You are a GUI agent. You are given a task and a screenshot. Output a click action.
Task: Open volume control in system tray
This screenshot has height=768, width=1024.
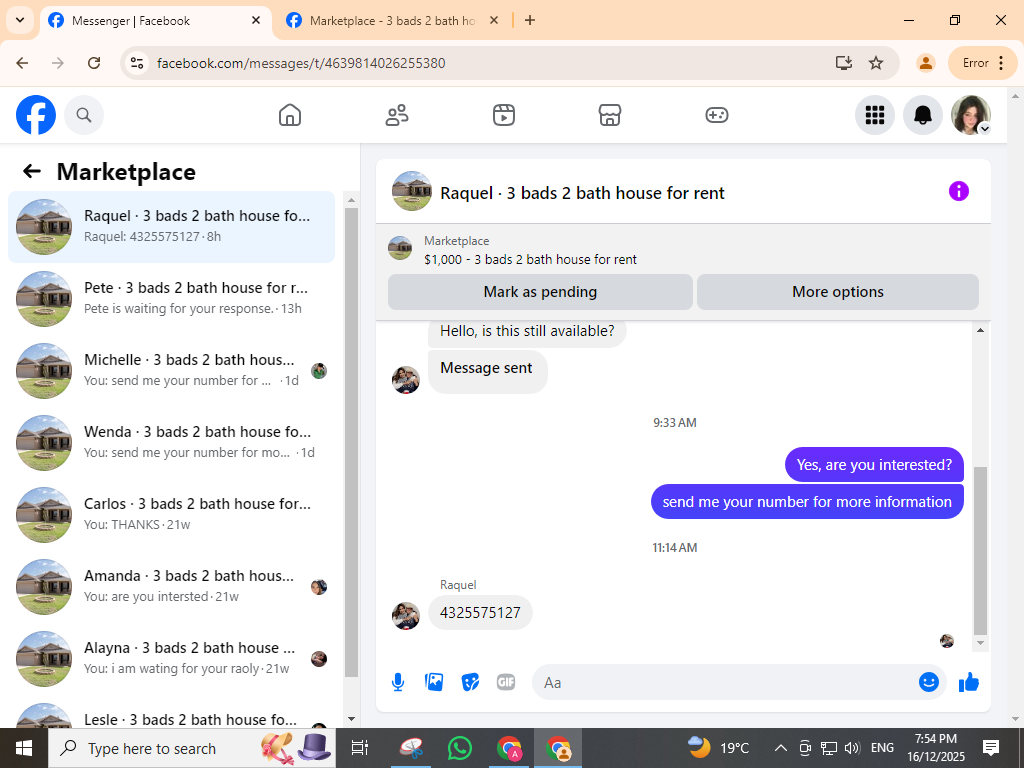click(x=852, y=748)
